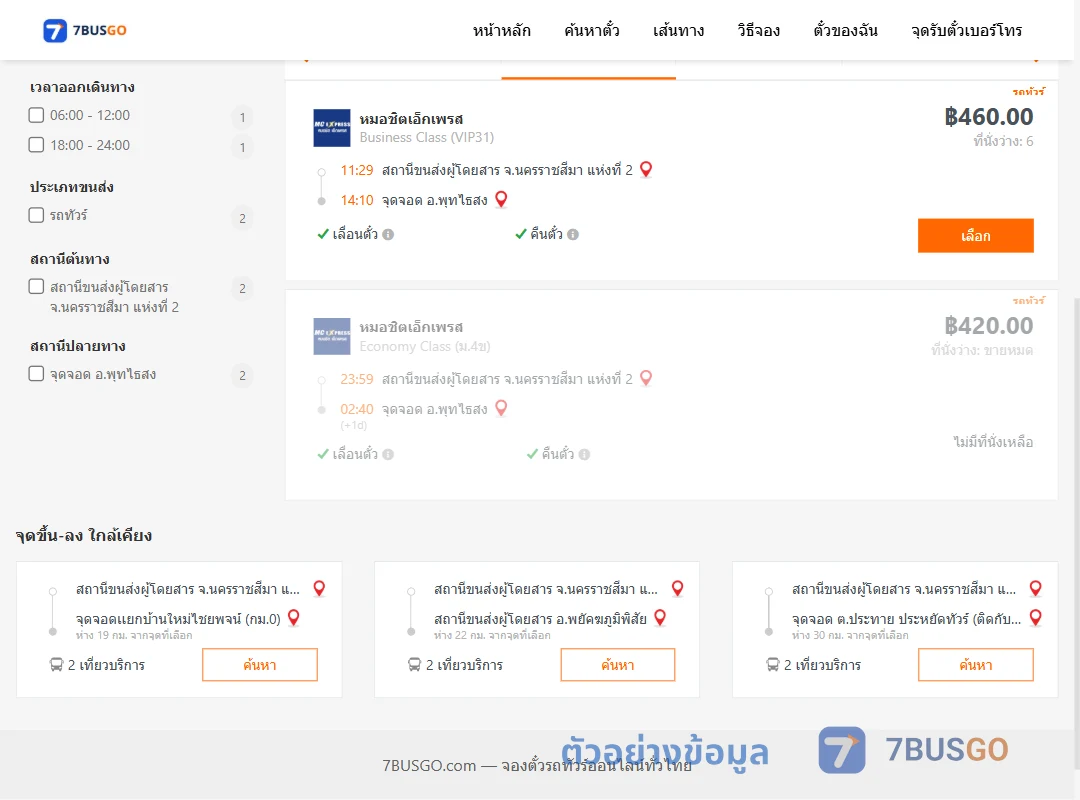Screen dimensions: 1080x800
Task: Show info for คืนตั๋ว on Business Class trip
Action: [573, 234]
